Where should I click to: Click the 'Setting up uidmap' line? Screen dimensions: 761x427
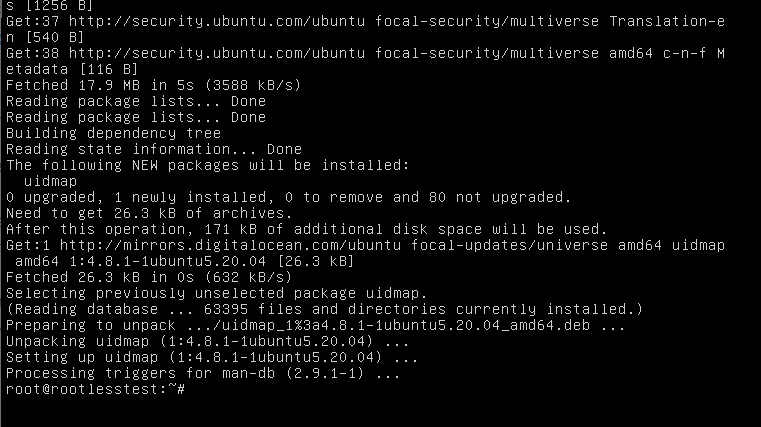[x=212, y=357]
